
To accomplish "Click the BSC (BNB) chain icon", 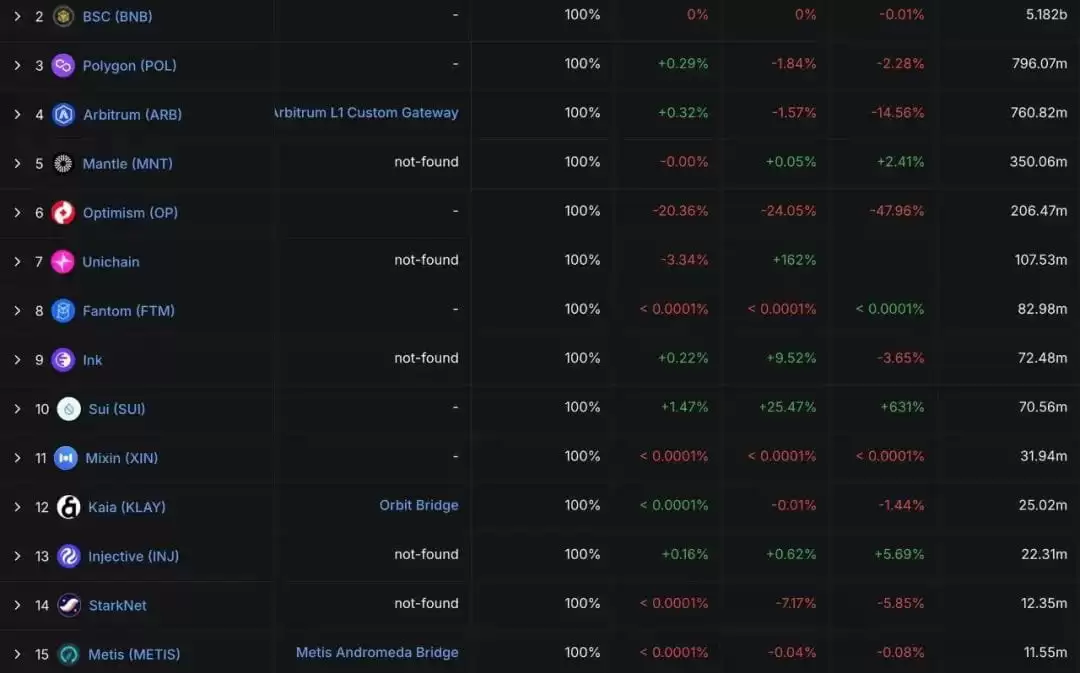I will click(63, 16).
